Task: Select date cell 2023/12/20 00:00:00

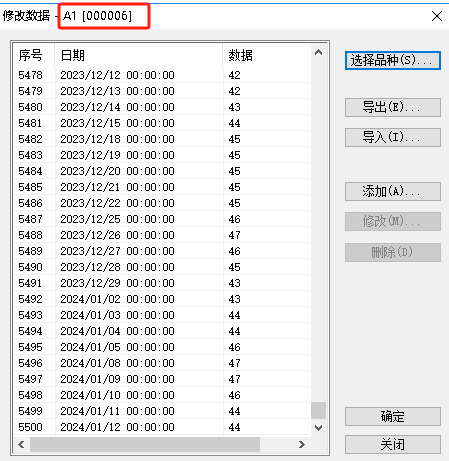Action: 117,171
